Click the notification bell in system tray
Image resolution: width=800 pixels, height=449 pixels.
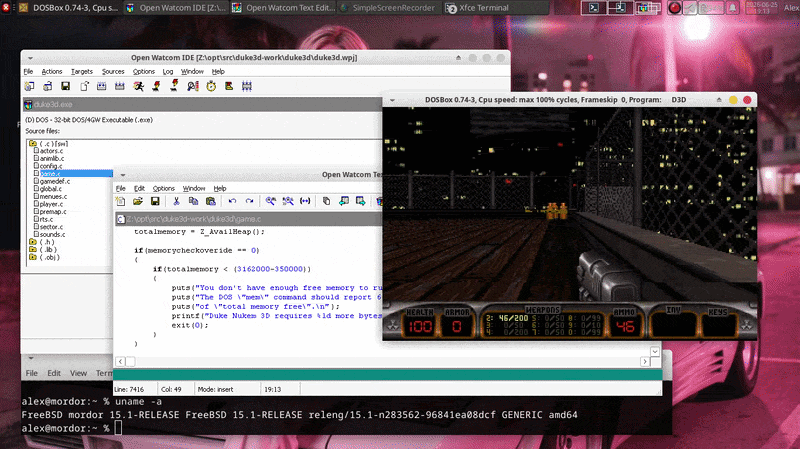[x=732, y=8]
